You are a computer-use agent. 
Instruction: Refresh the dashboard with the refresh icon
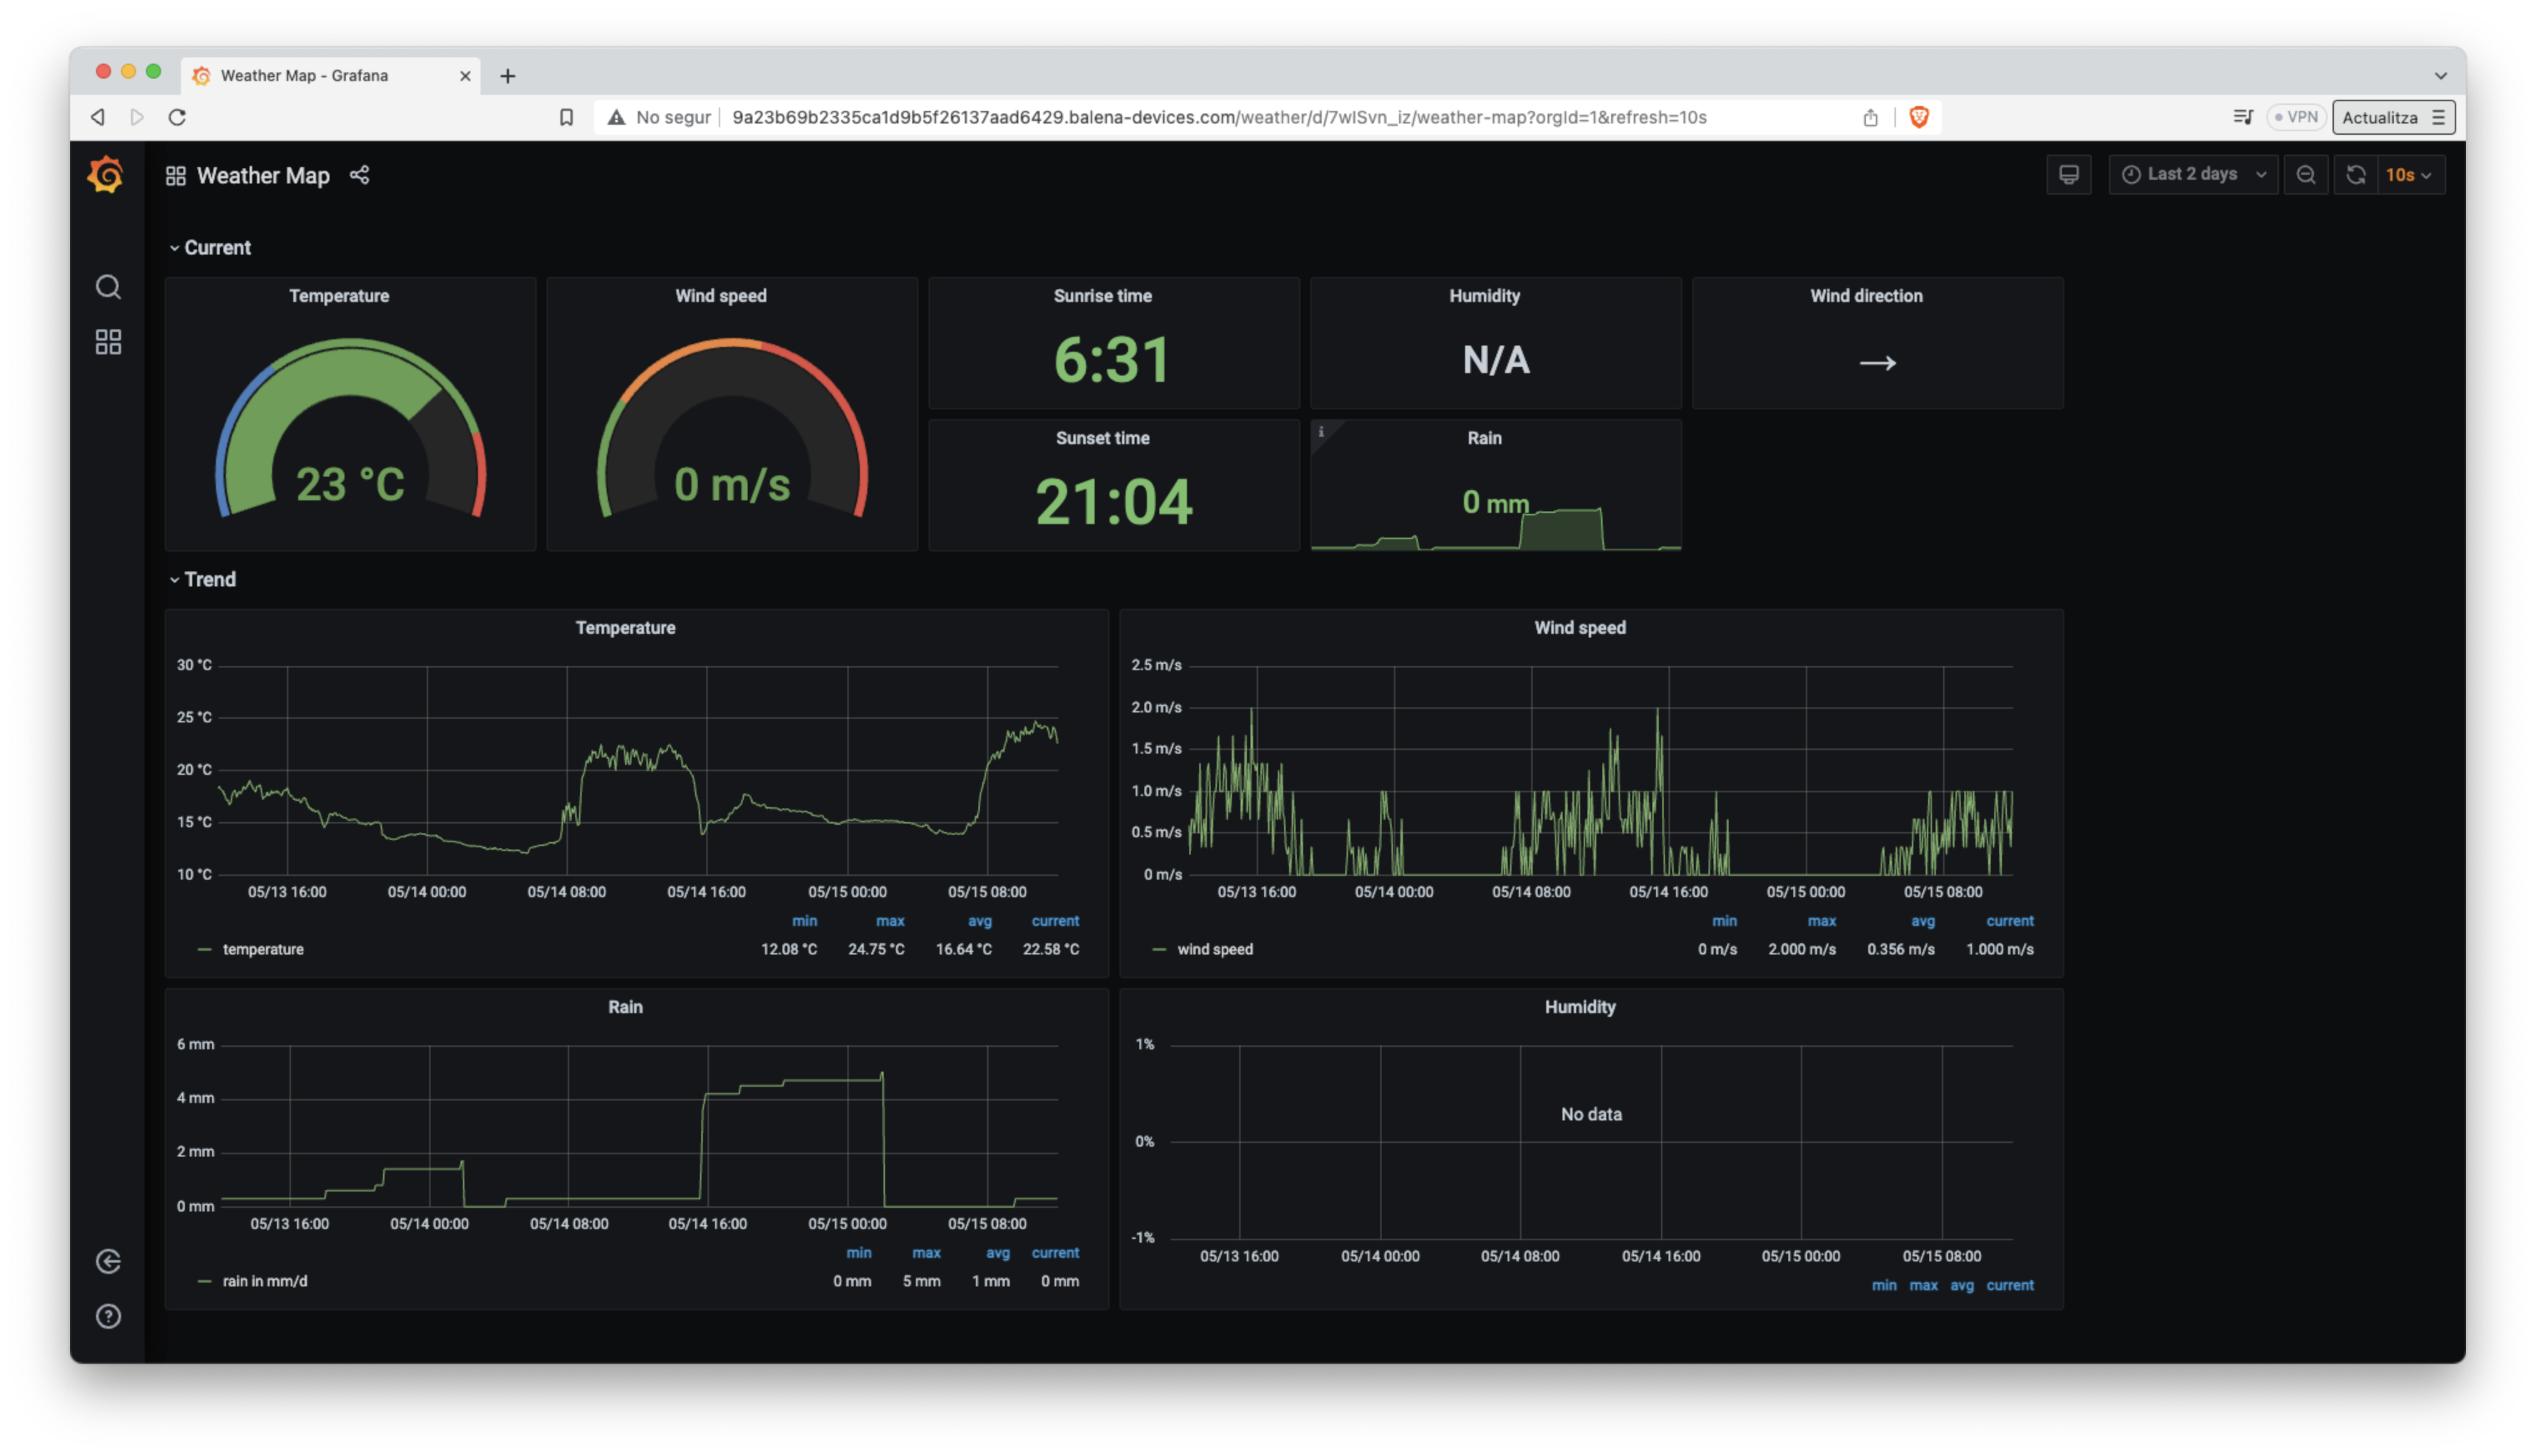click(x=2356, y=174)
